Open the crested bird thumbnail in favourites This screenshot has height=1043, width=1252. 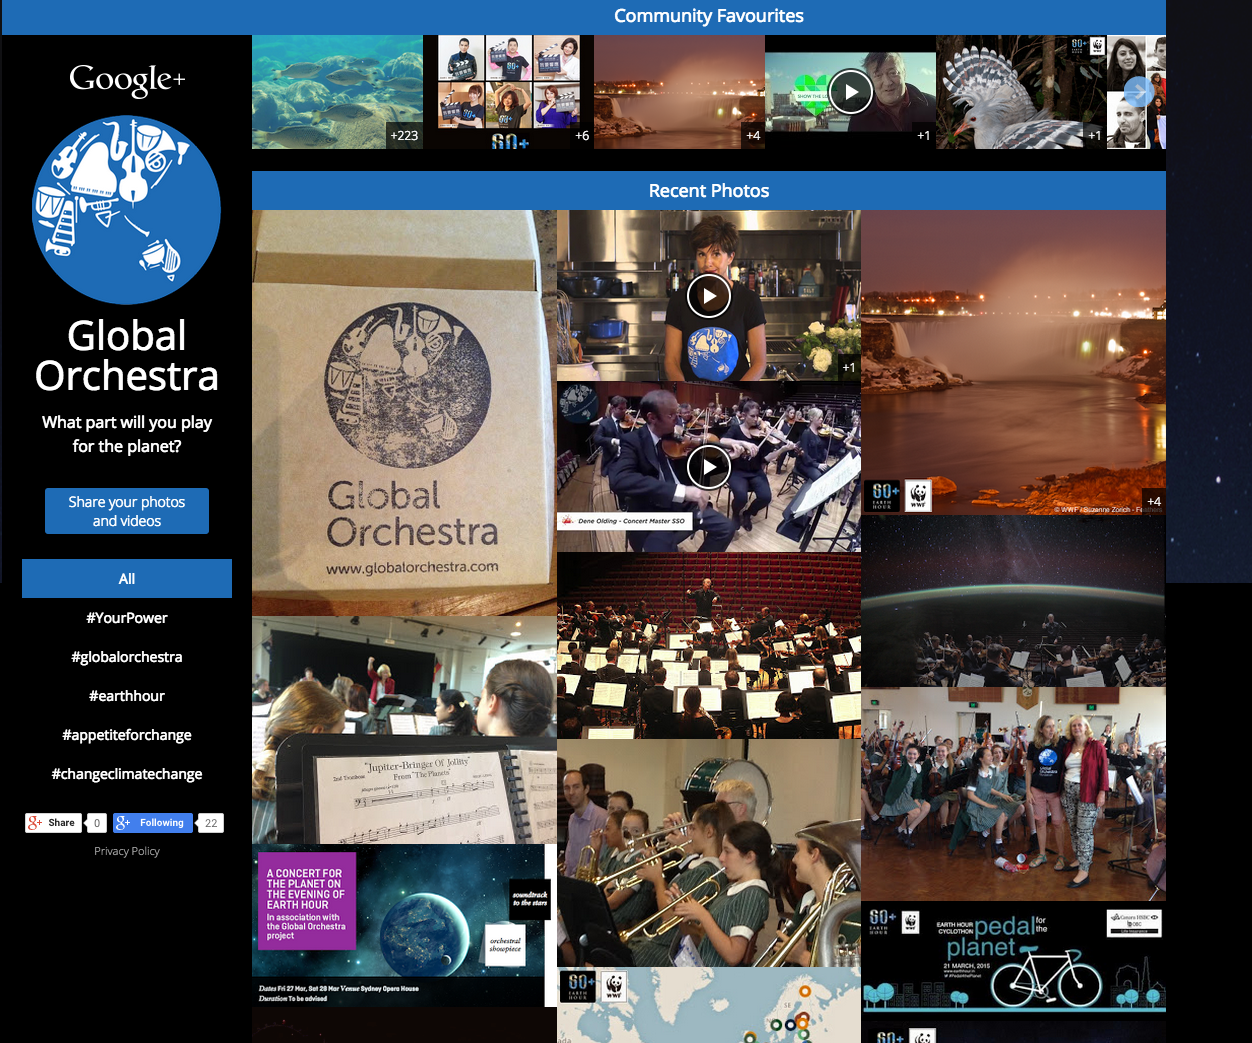[1021, 92]
